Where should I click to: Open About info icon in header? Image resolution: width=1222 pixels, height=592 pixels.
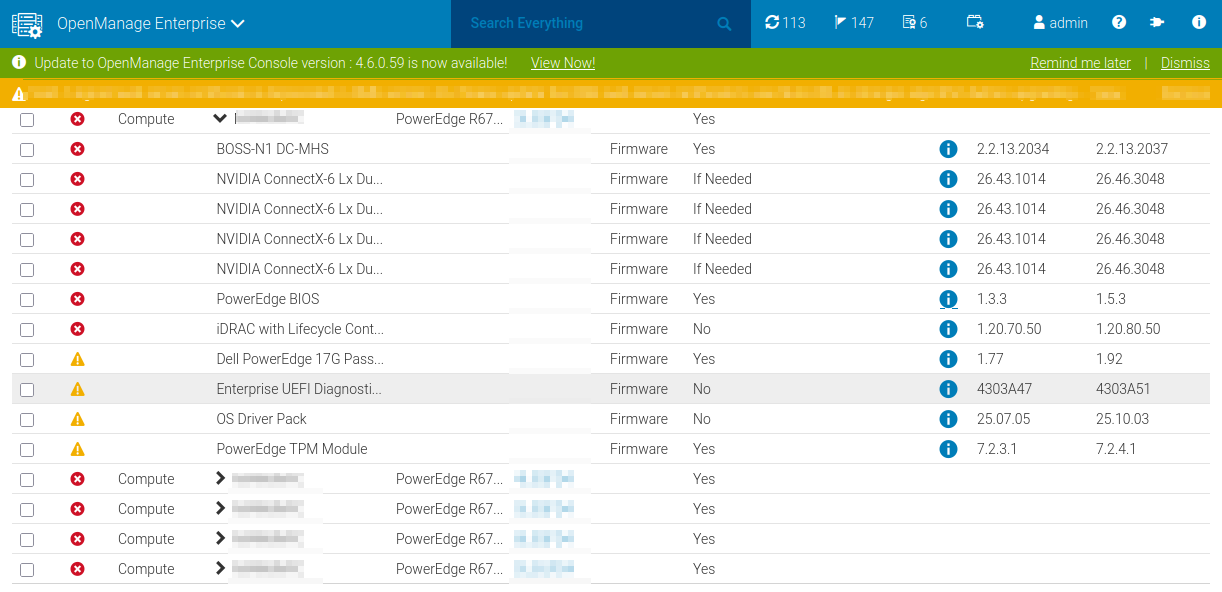[x=1199, y=22]
